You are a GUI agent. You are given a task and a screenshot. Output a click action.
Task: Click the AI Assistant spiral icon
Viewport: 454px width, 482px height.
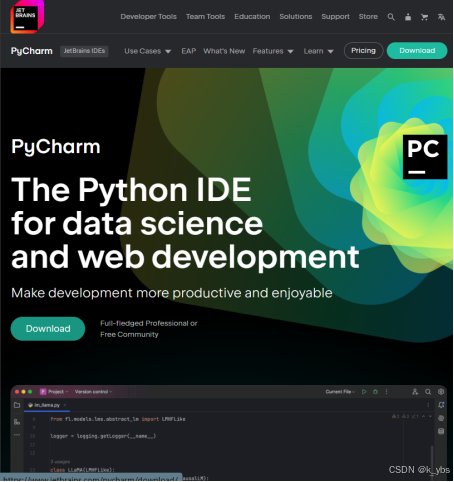click(441, 418)
